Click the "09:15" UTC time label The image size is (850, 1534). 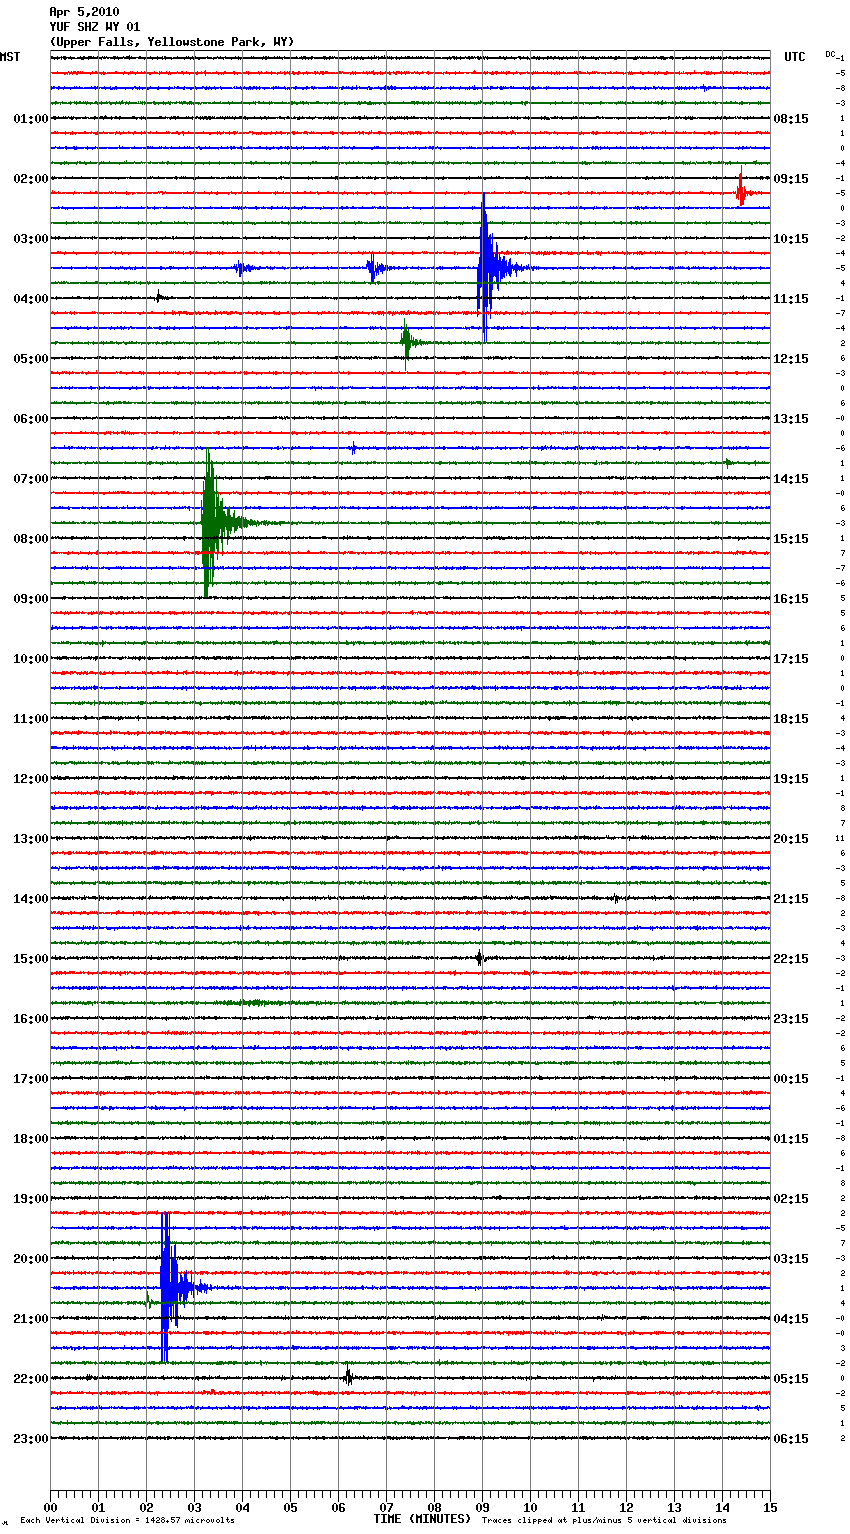point(791,179)
